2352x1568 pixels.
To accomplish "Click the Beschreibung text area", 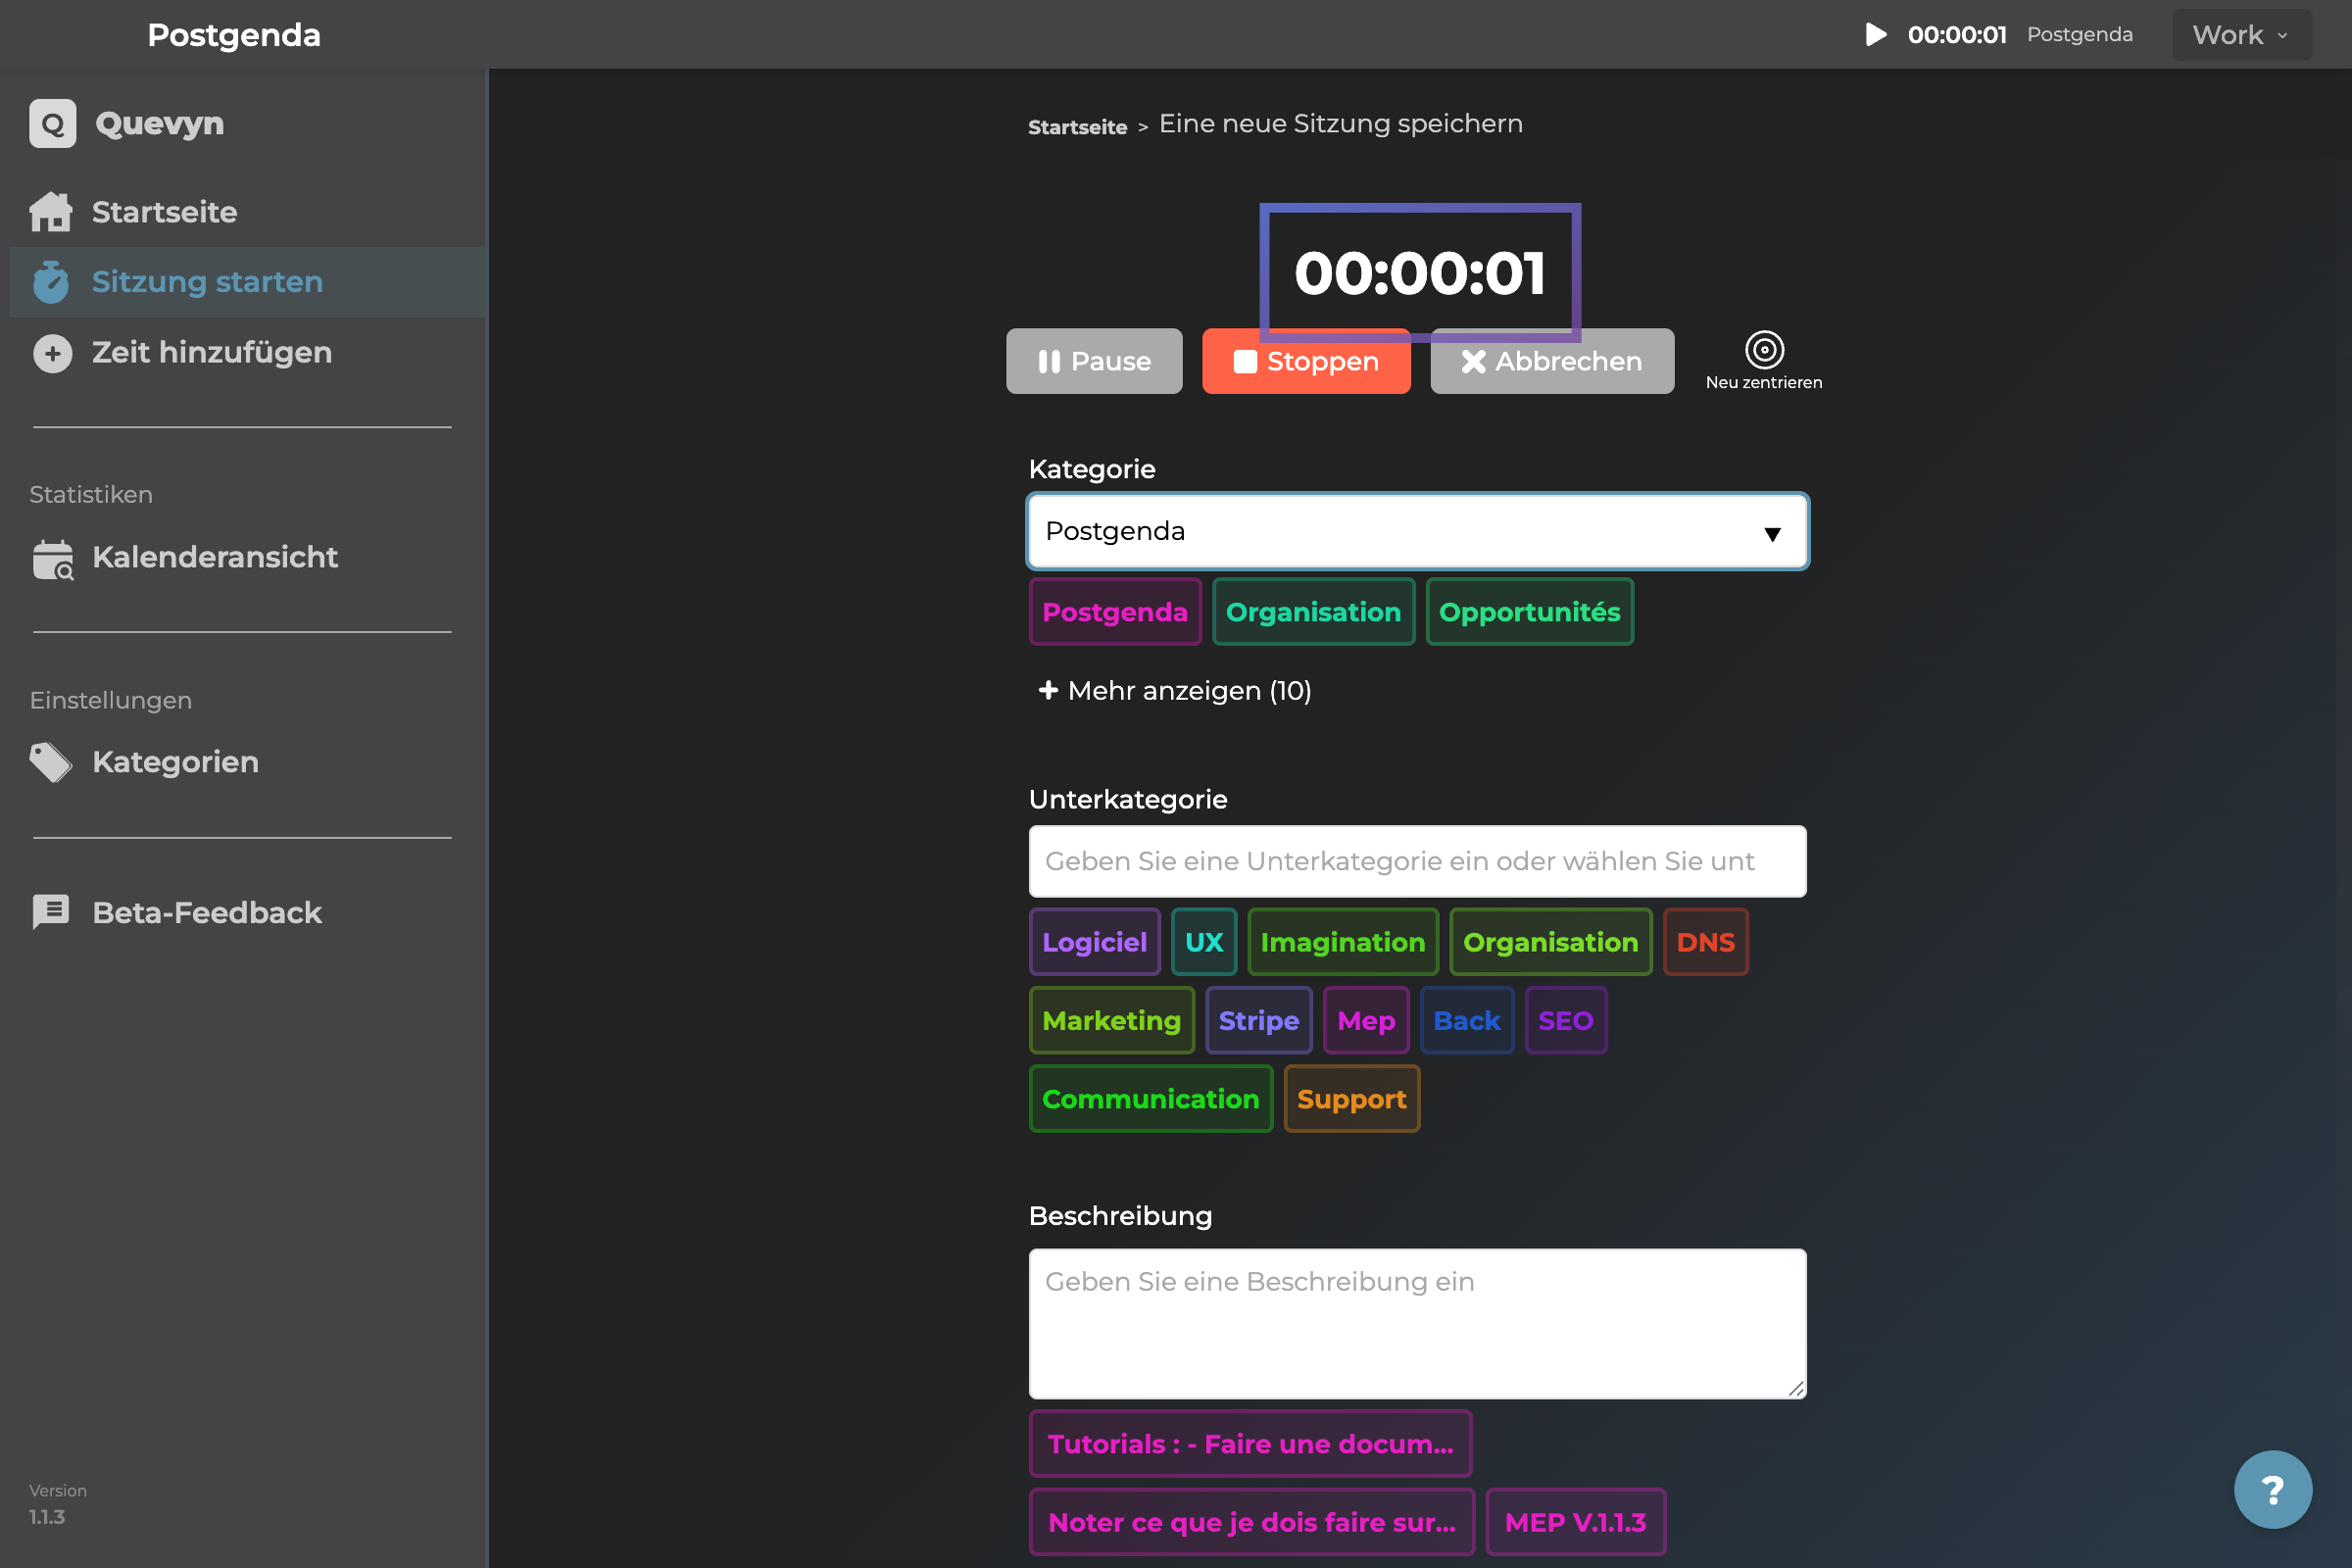I will (1417, 1323).
